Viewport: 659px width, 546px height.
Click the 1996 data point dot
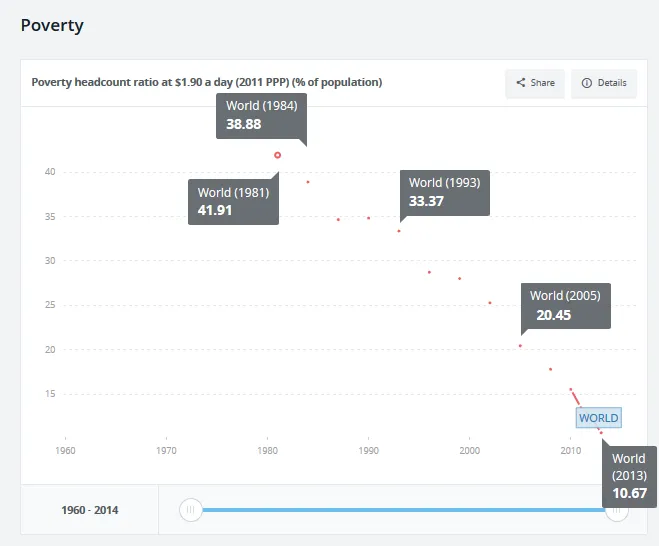429,272
